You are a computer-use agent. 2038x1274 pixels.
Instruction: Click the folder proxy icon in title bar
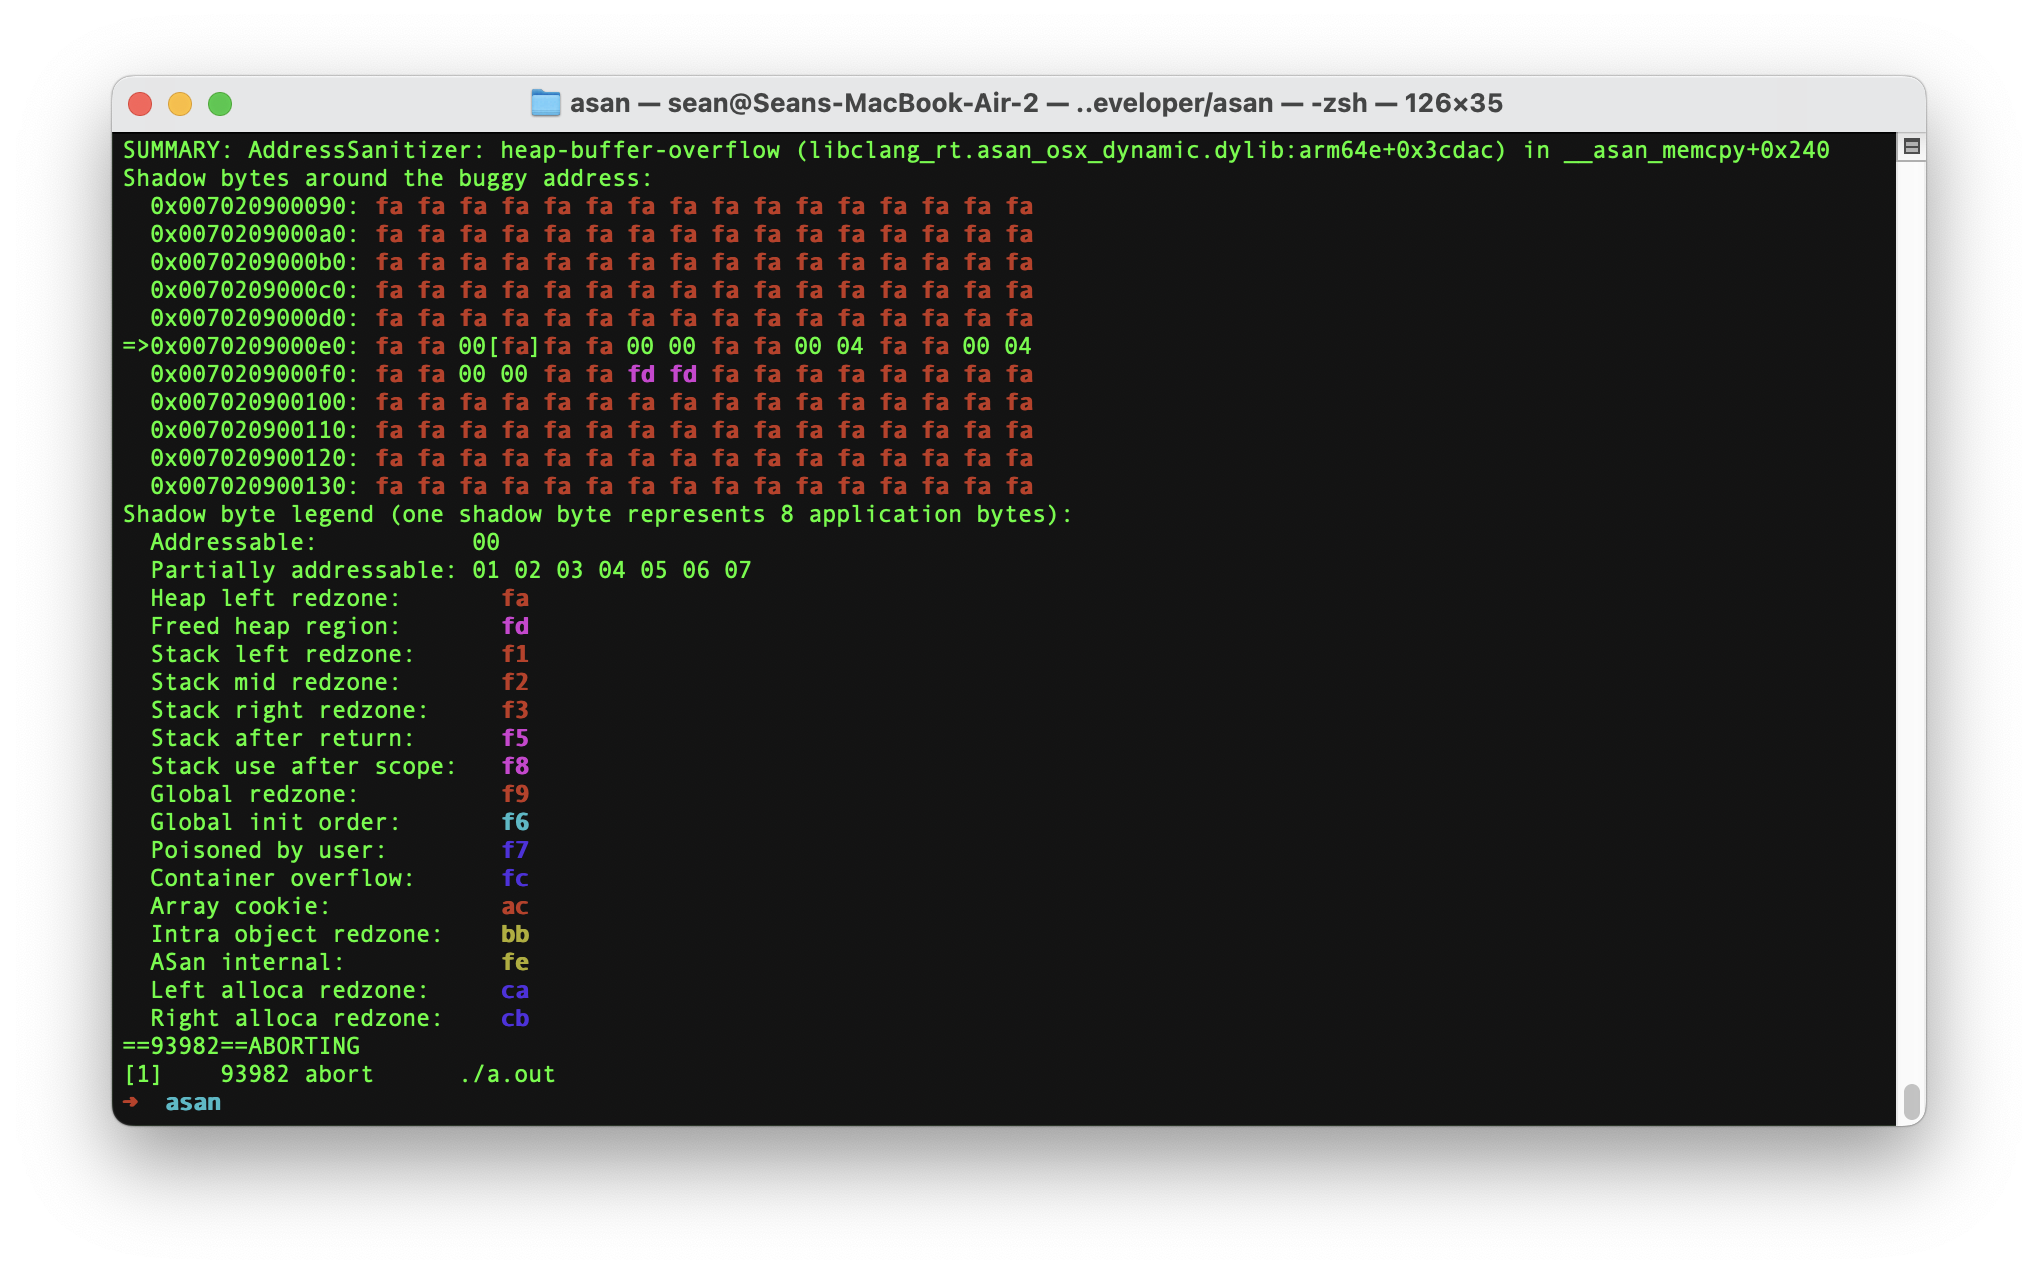545,103
